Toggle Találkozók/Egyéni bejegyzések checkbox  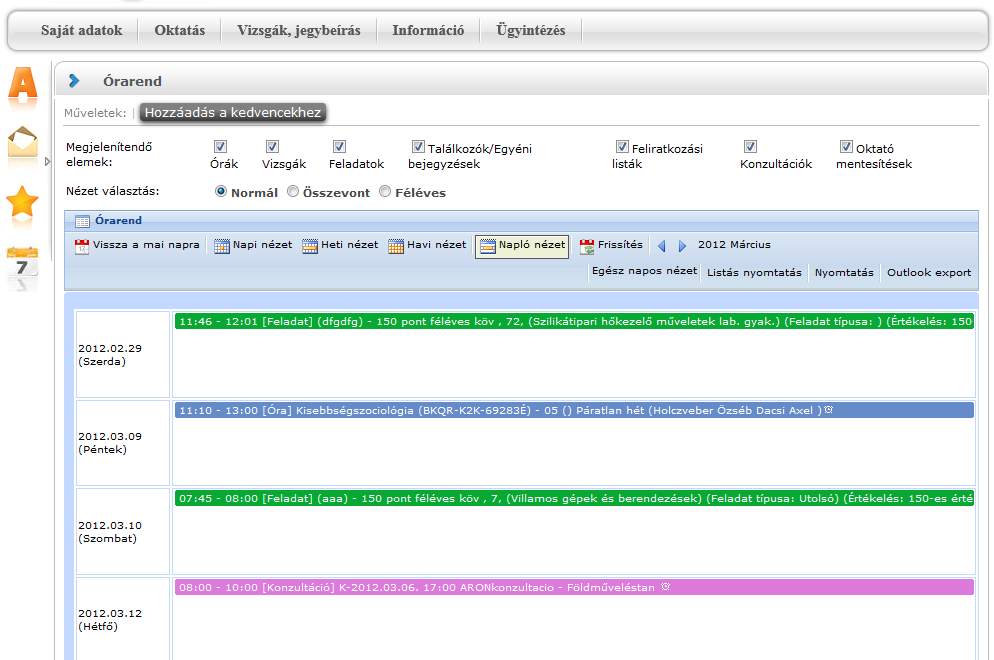coord(418,146)
